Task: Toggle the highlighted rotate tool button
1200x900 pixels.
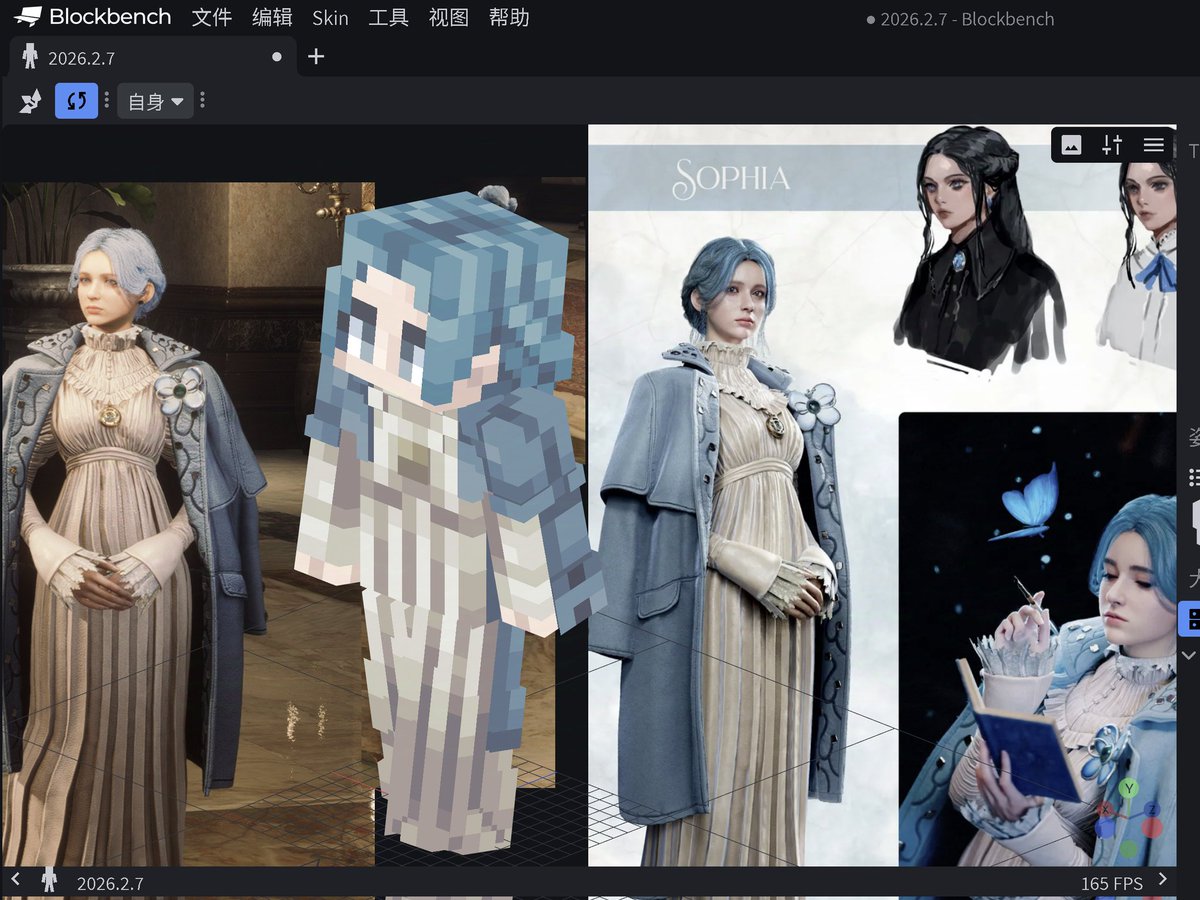Action: click(77, 101)
